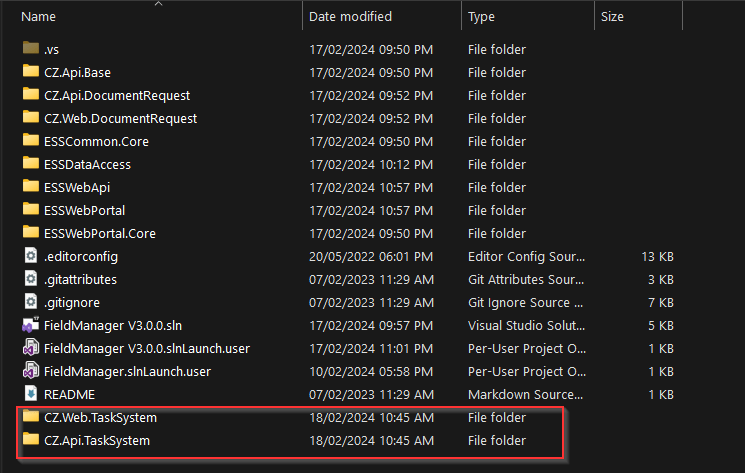Select the FieldManager V3.0.0.sln Visual Studio icon
Screen dimensions: 745x473
31,325
